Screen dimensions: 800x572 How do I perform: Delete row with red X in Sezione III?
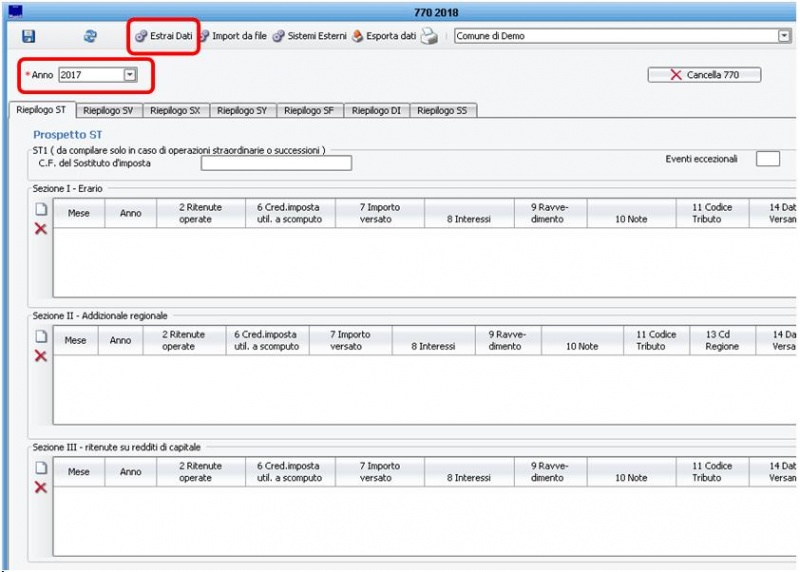coord(41,487)
